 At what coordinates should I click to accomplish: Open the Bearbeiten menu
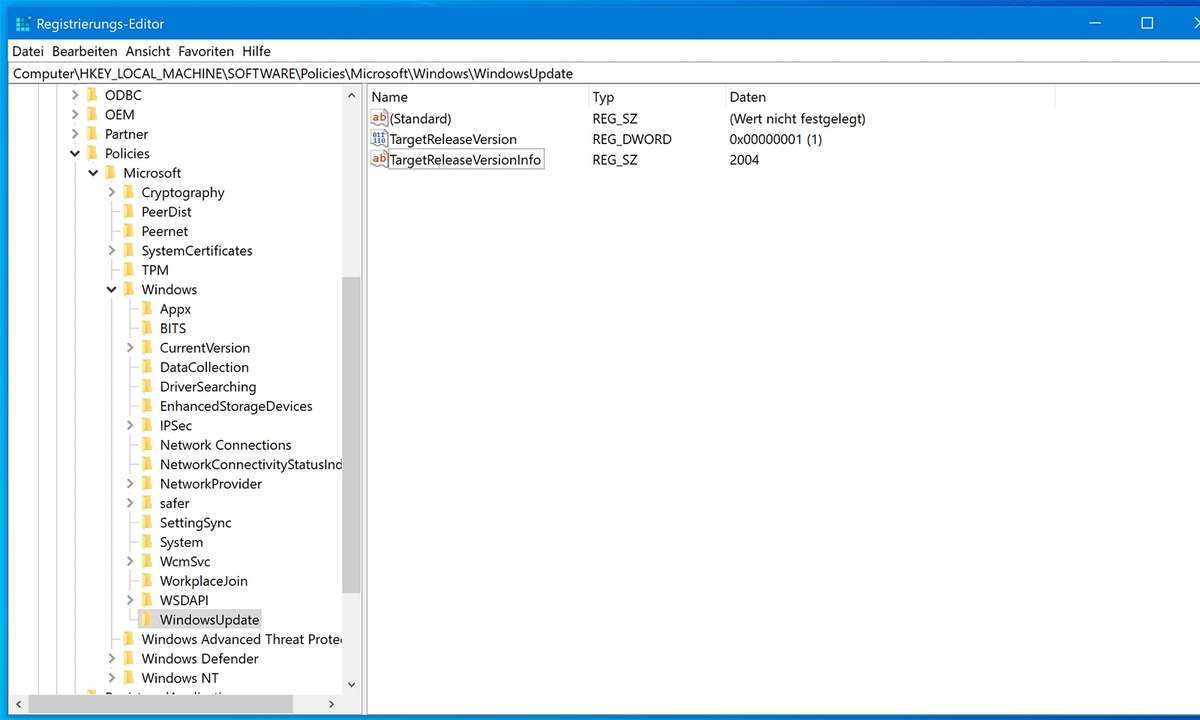click(x=85, y=51)
